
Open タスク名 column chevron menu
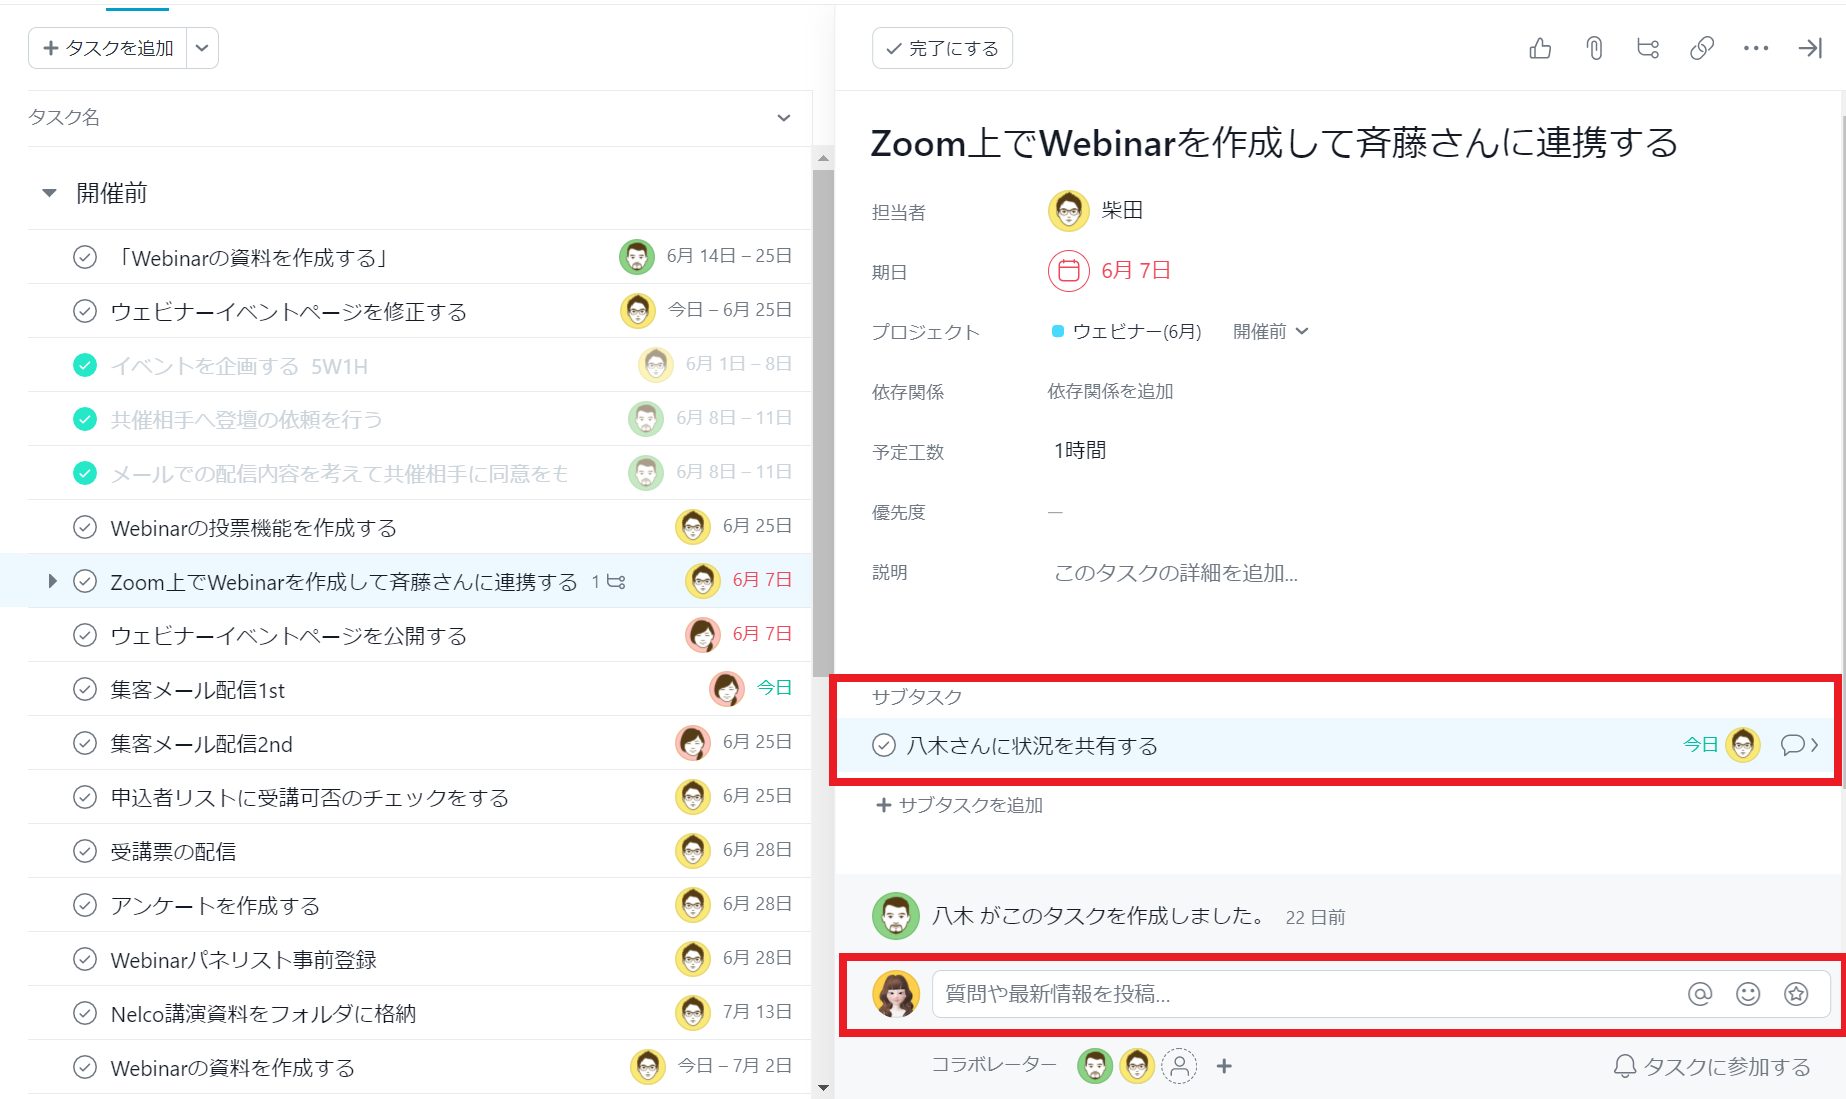[784, 118]
